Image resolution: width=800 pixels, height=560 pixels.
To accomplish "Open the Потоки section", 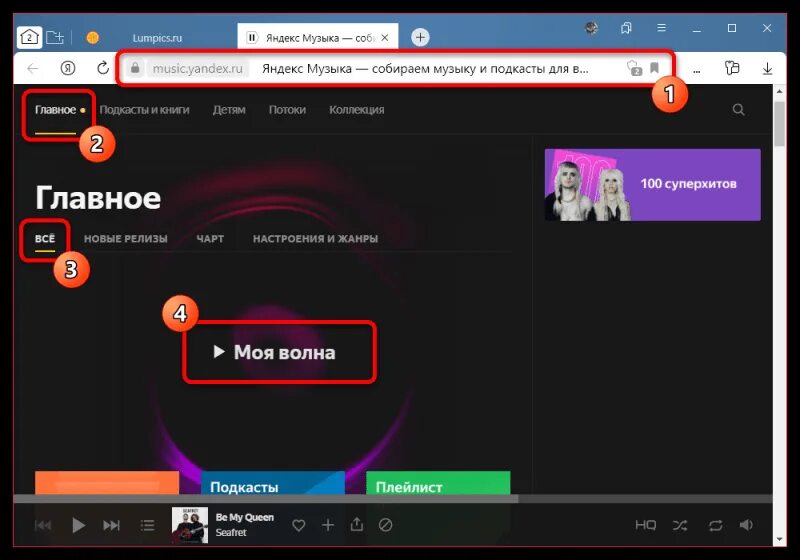I will click(x=287, y=110).
